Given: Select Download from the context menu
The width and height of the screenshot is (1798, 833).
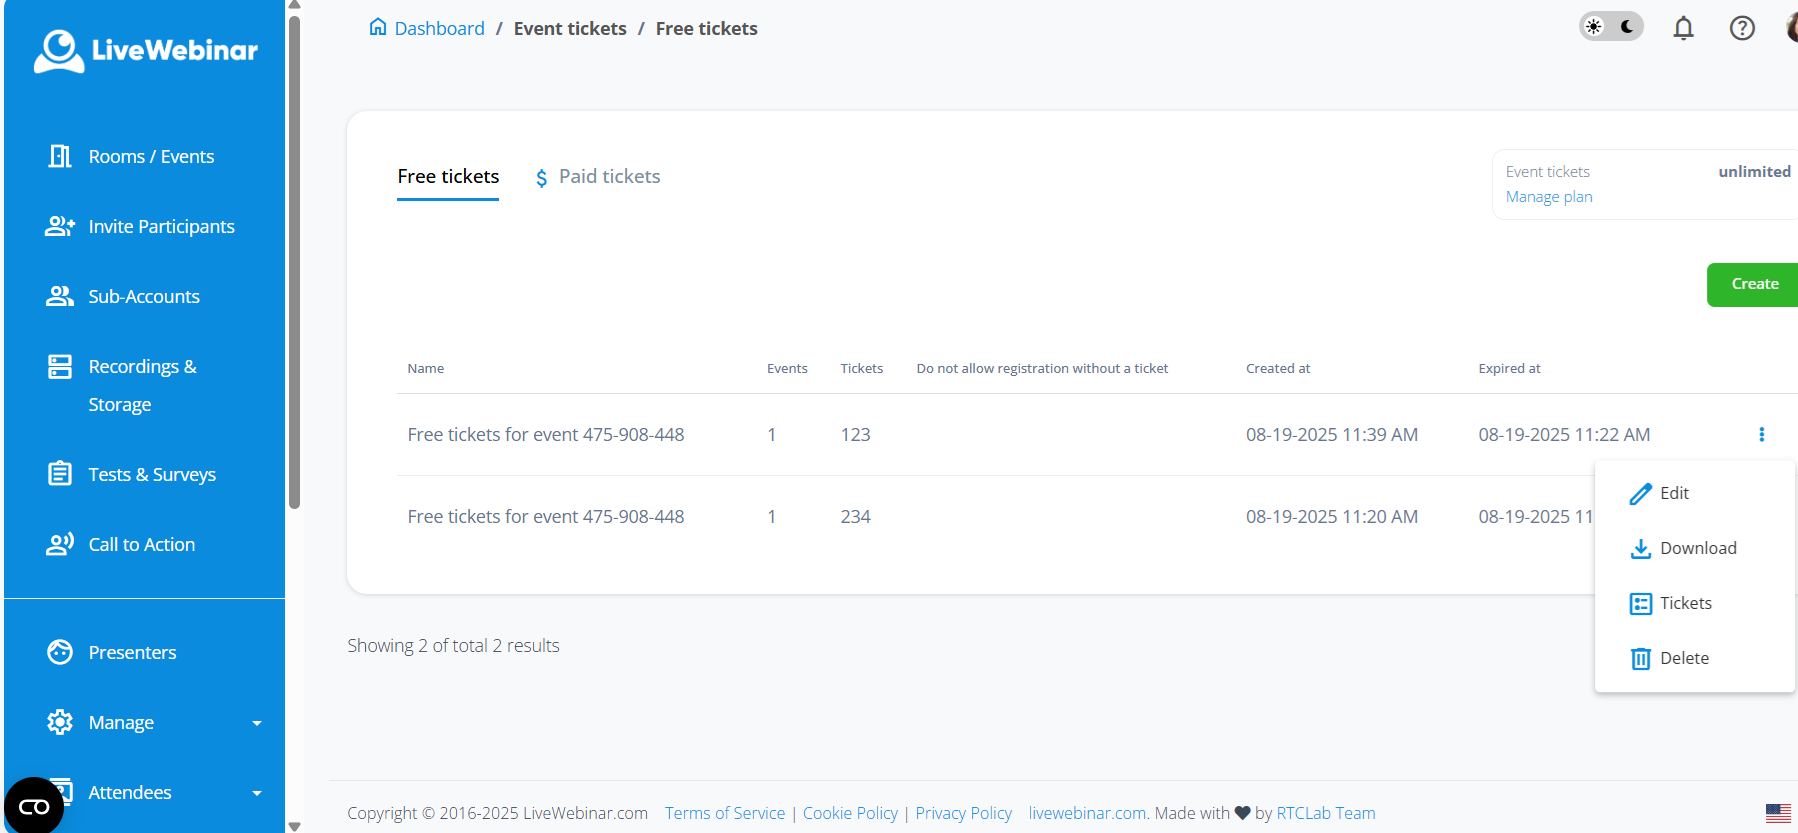Looking at the screenshot, I should pyautogui.click(x=1697, y=548).
